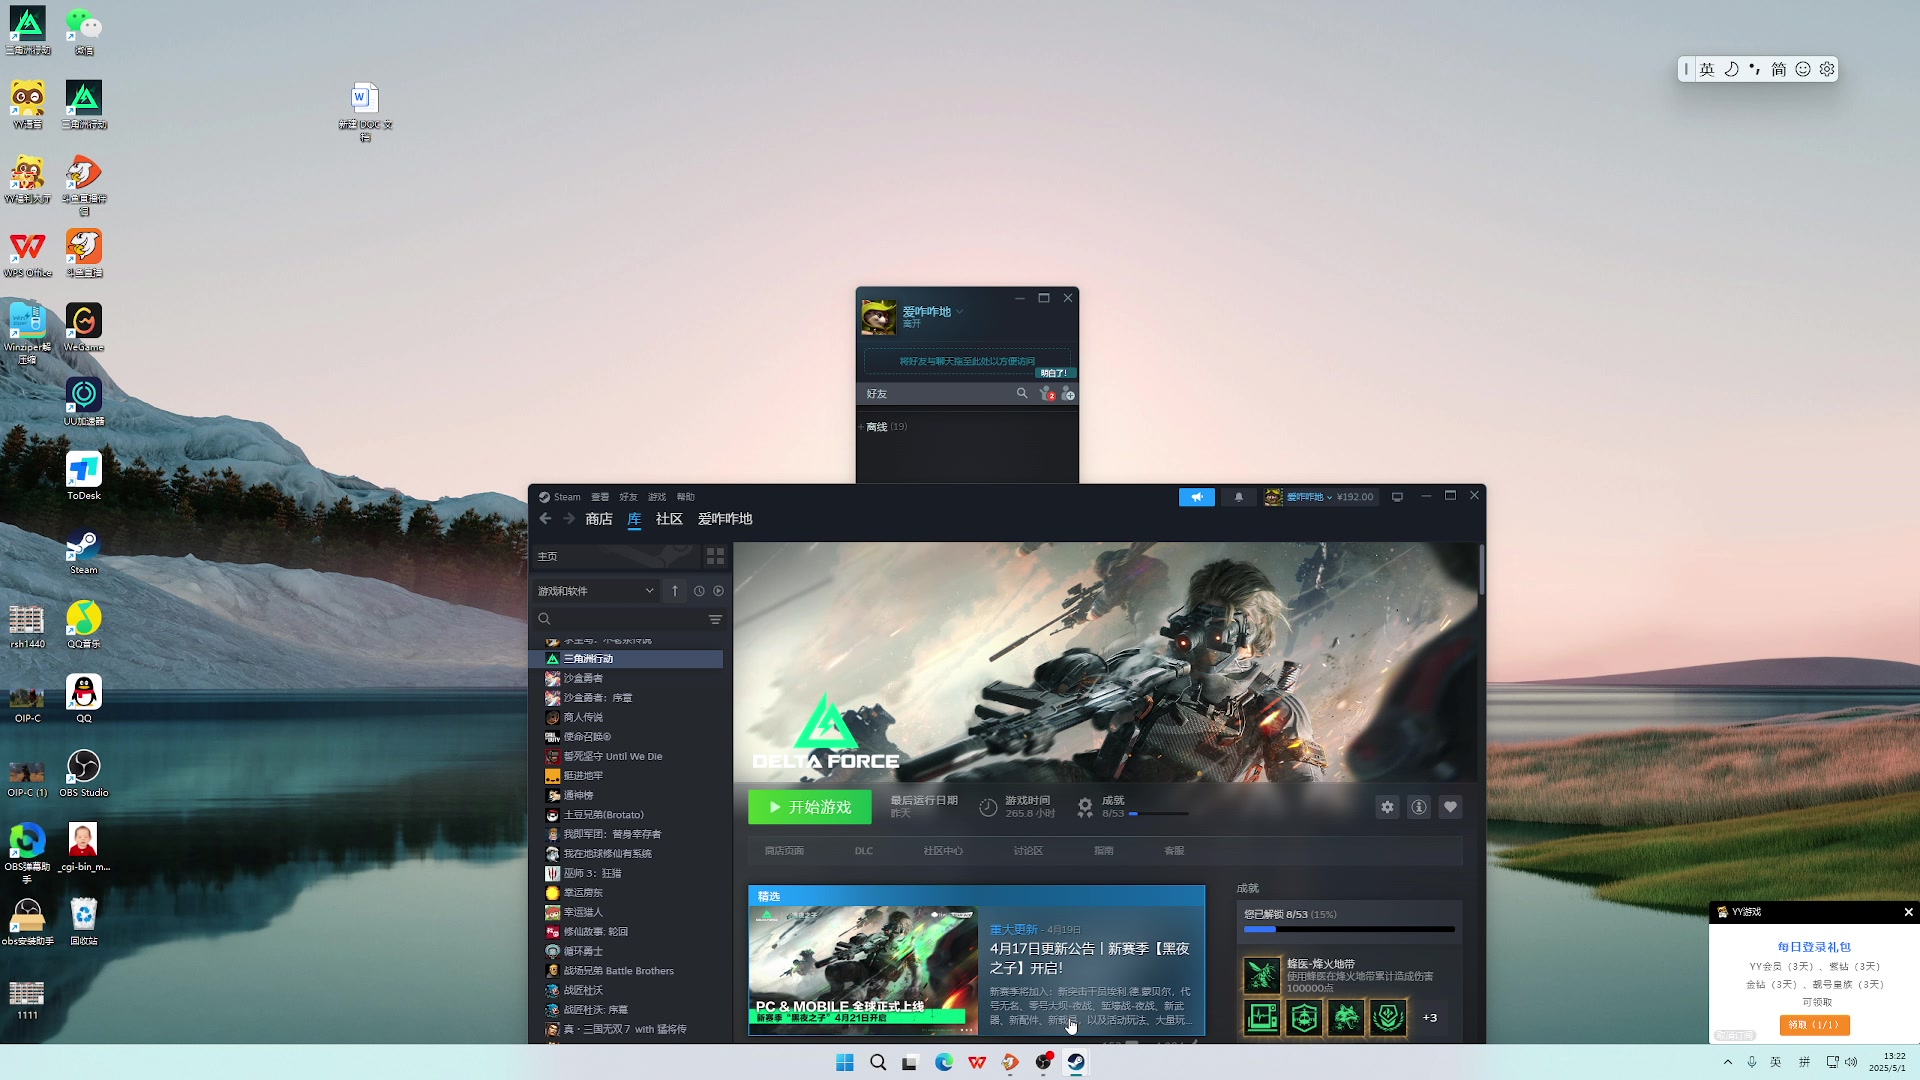1920x1080 pixels.
Task: Show game info with the info icon
Action: [x=1419, y=807]
